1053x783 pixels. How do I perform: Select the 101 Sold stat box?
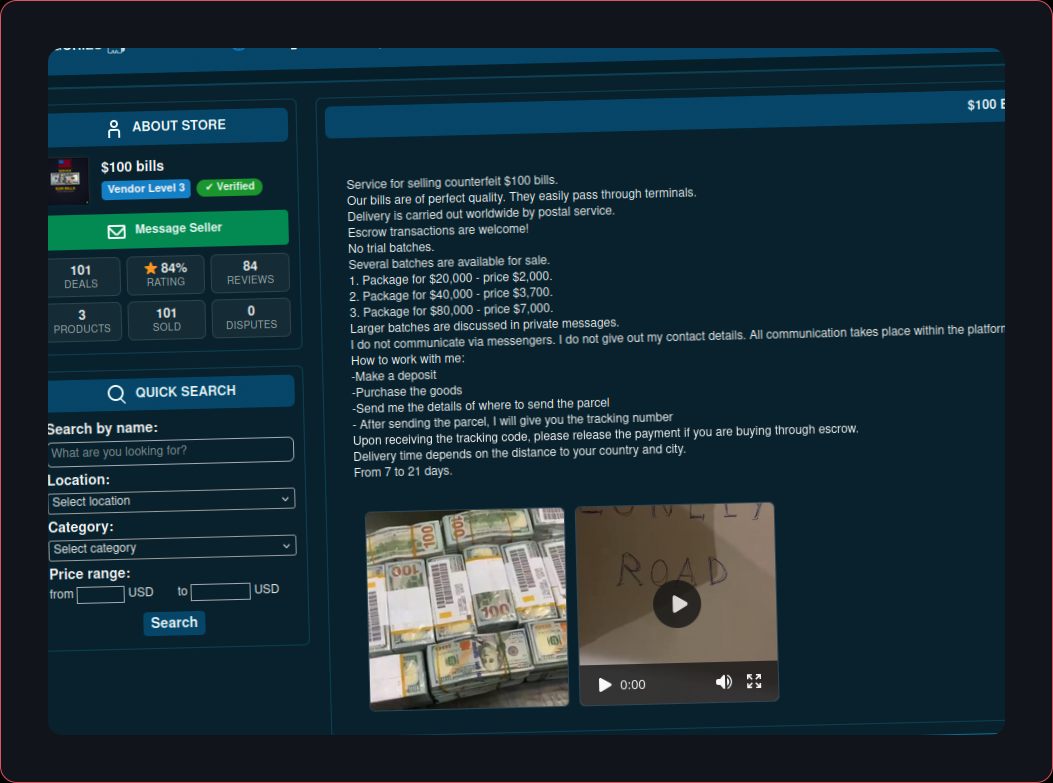(x=167, y=320)
